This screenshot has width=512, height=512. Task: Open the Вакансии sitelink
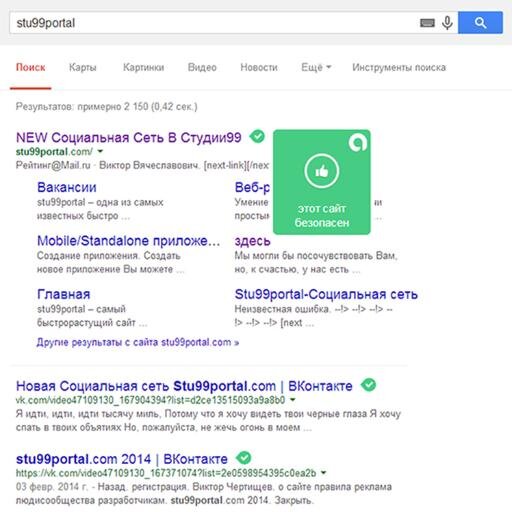tap(67, 187)
